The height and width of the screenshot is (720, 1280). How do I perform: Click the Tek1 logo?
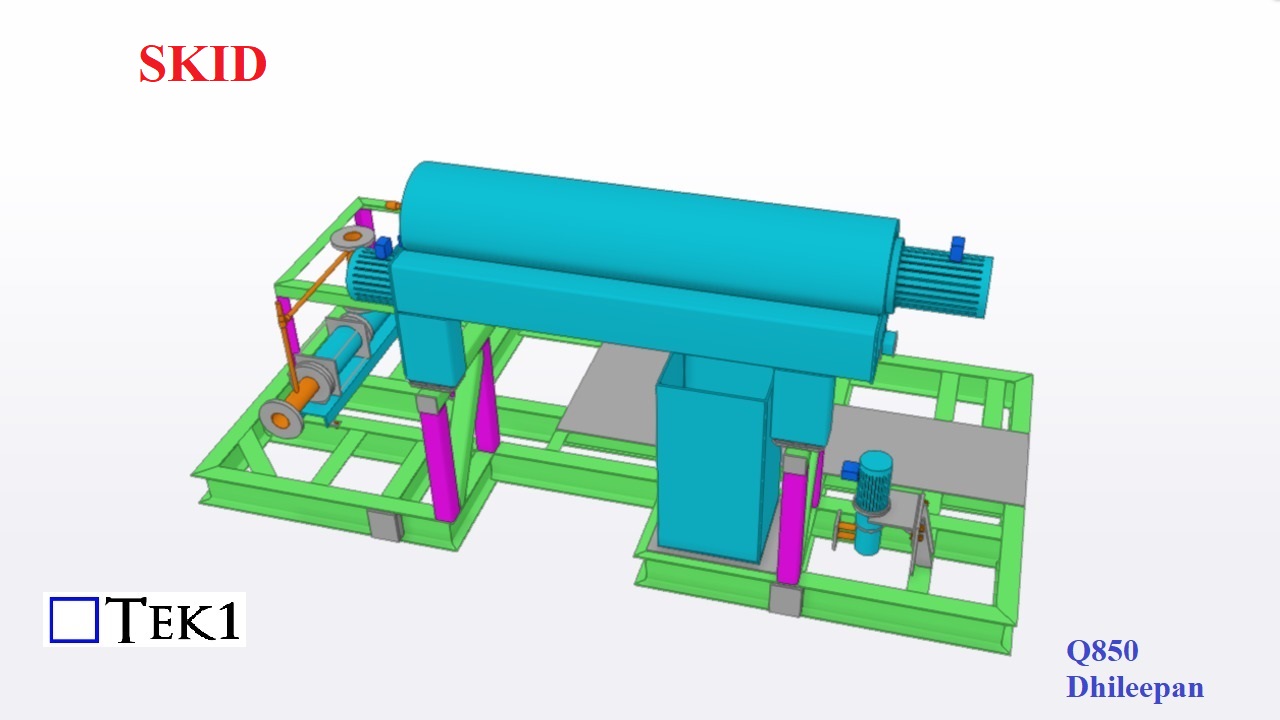(x=146, y=619)
